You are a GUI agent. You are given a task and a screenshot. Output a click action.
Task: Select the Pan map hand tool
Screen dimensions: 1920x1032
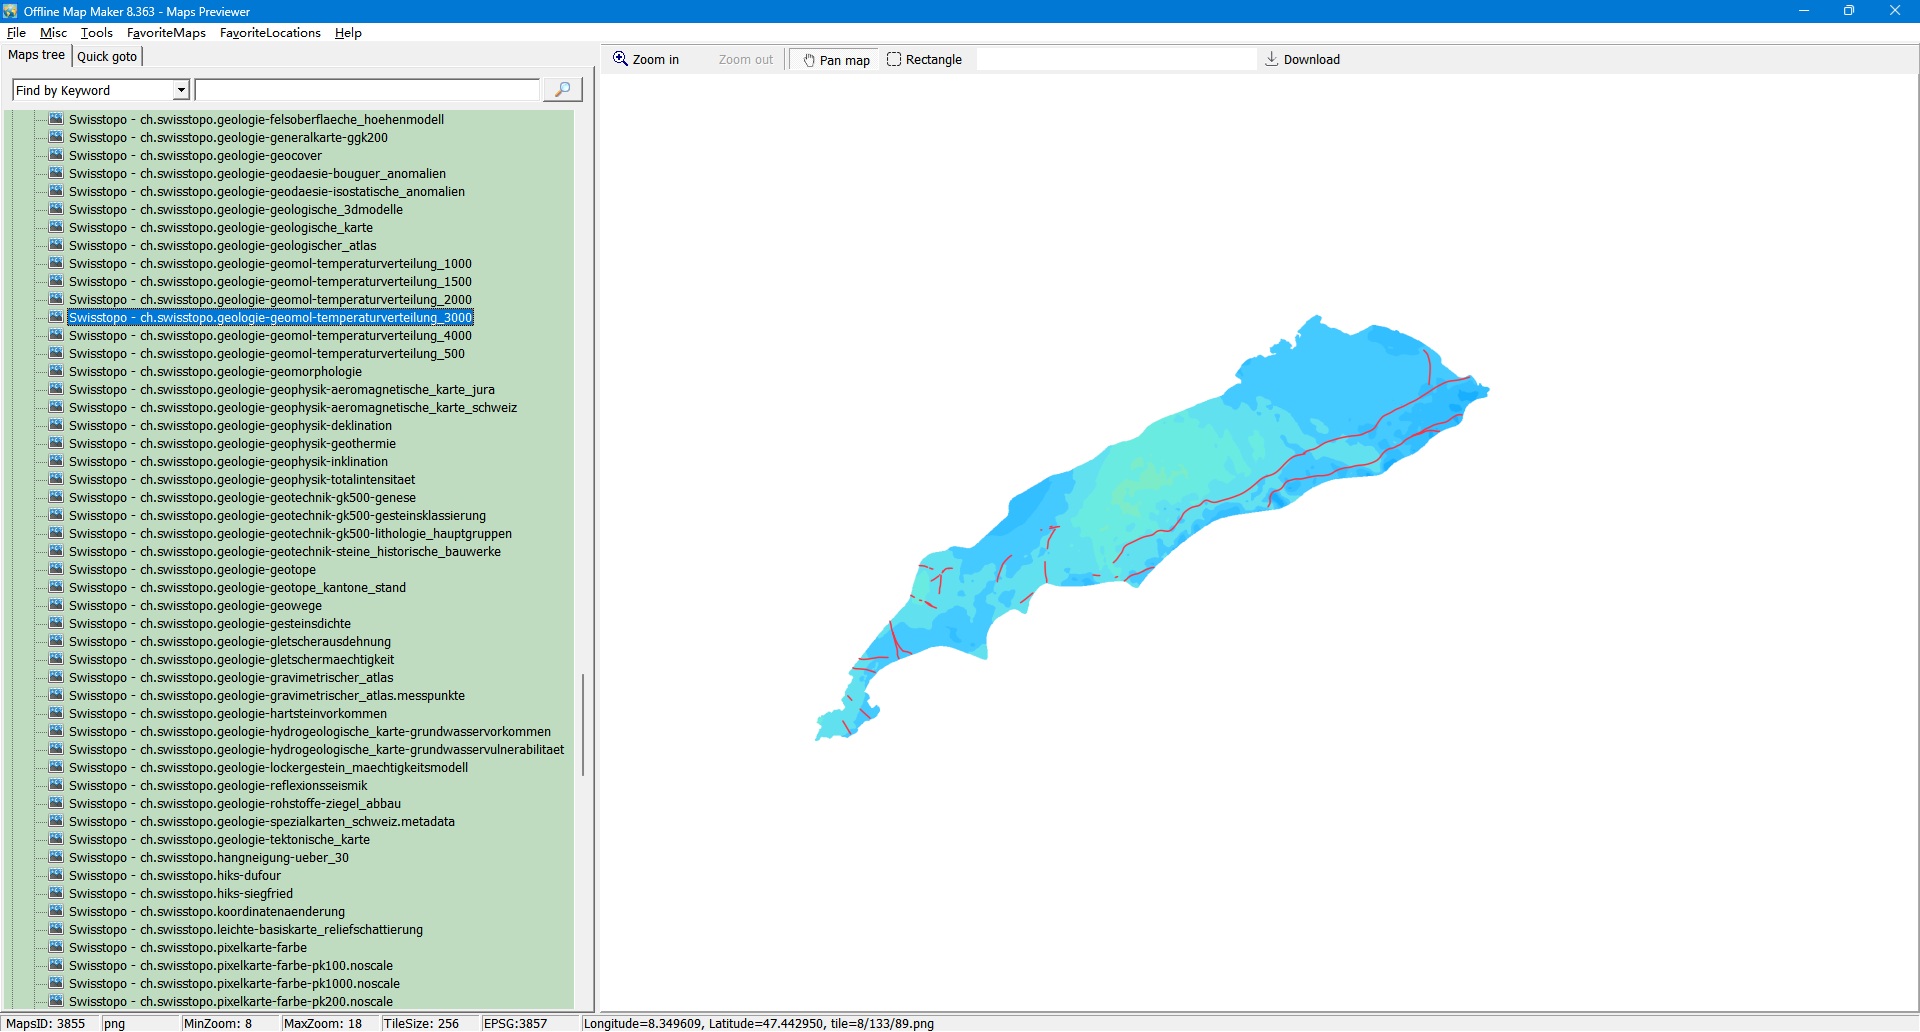coord(836,60)
